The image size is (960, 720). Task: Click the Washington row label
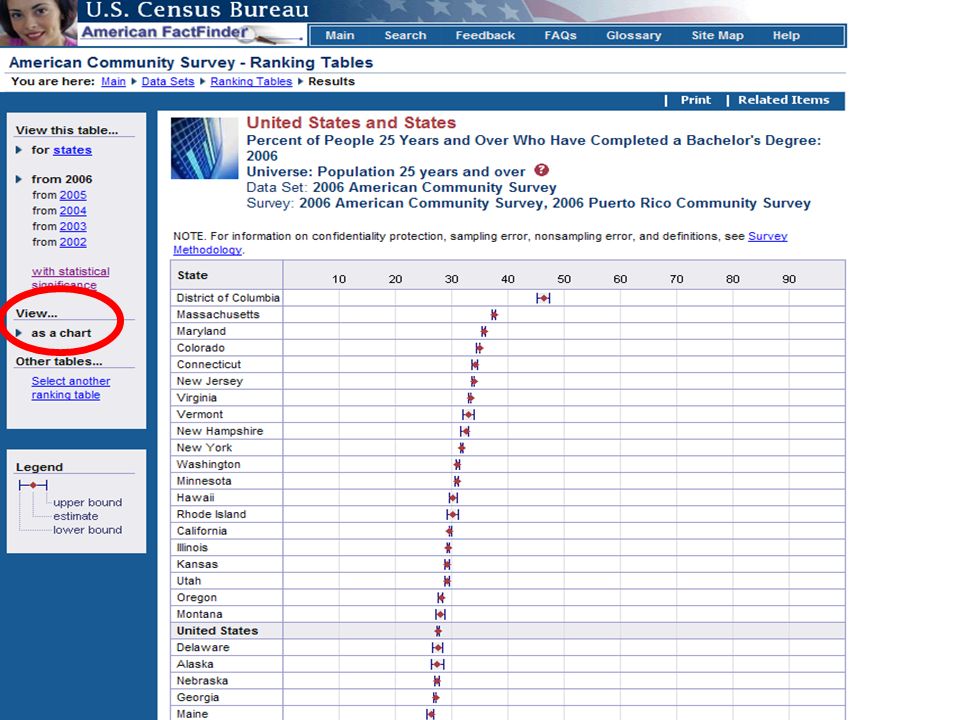(208, 464)
